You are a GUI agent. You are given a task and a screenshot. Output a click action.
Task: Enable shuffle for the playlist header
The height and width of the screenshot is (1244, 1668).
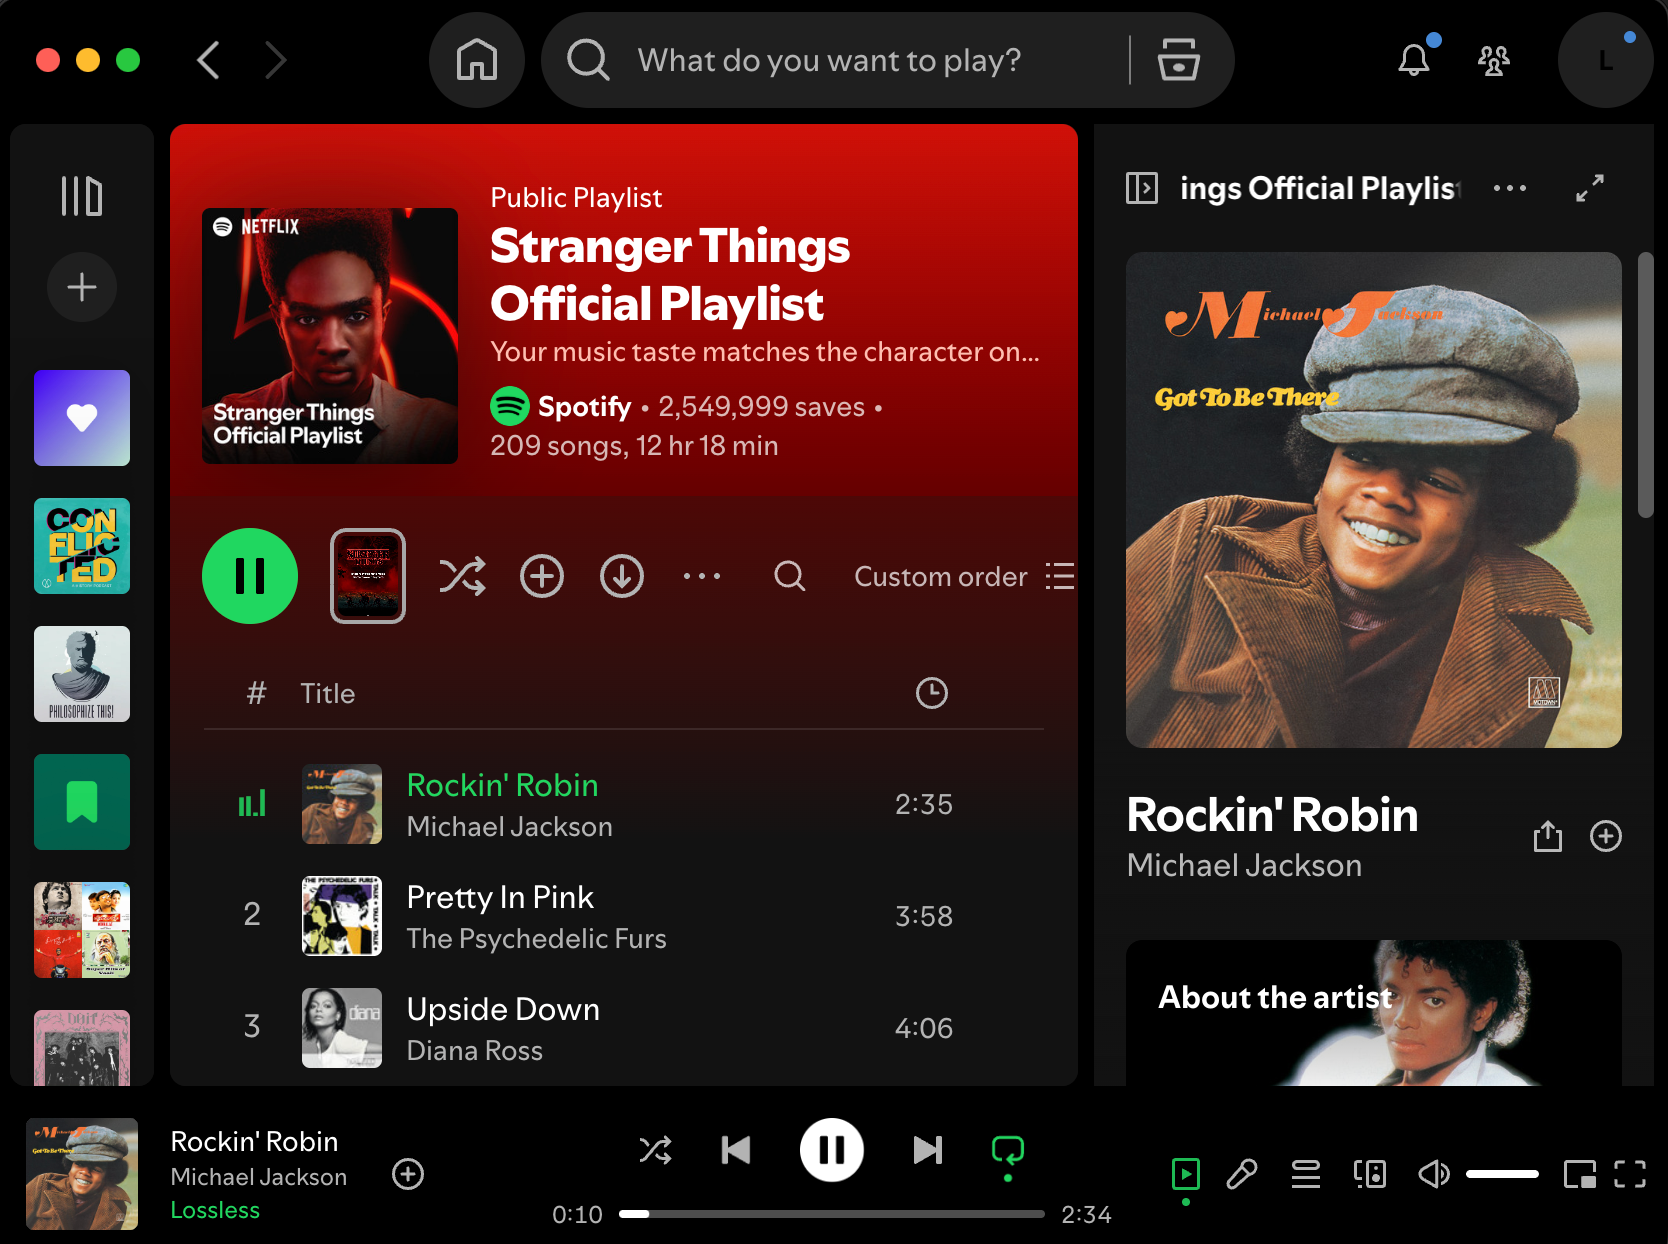[462, 576]
